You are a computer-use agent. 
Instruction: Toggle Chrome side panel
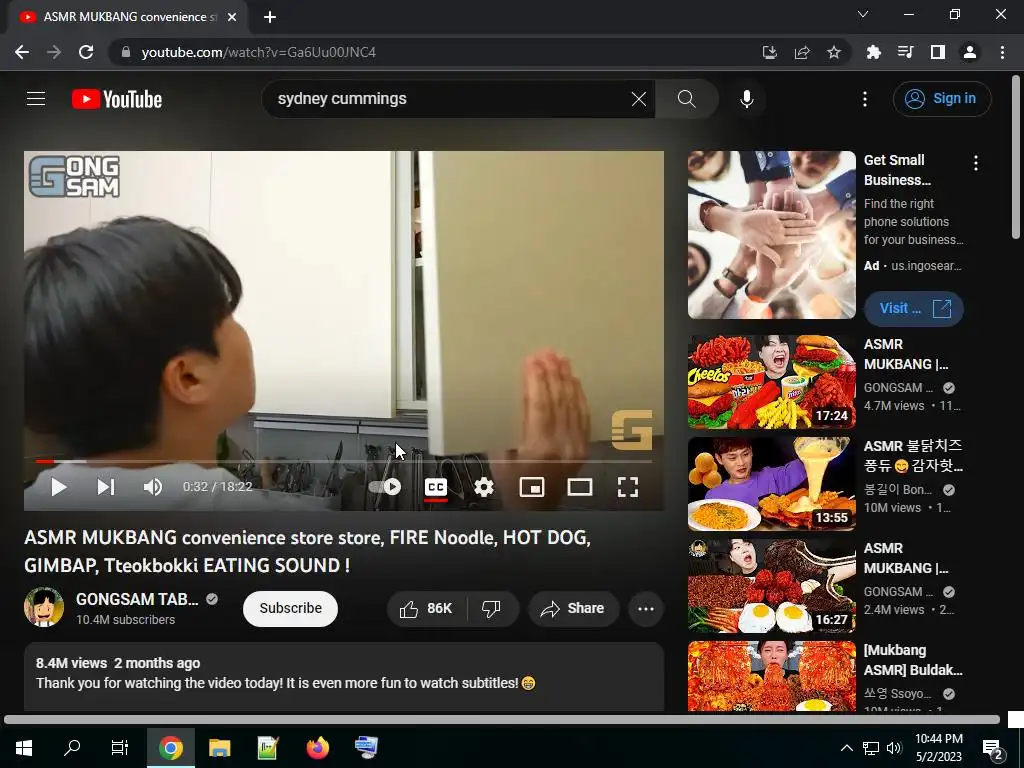tap(938, 52)
